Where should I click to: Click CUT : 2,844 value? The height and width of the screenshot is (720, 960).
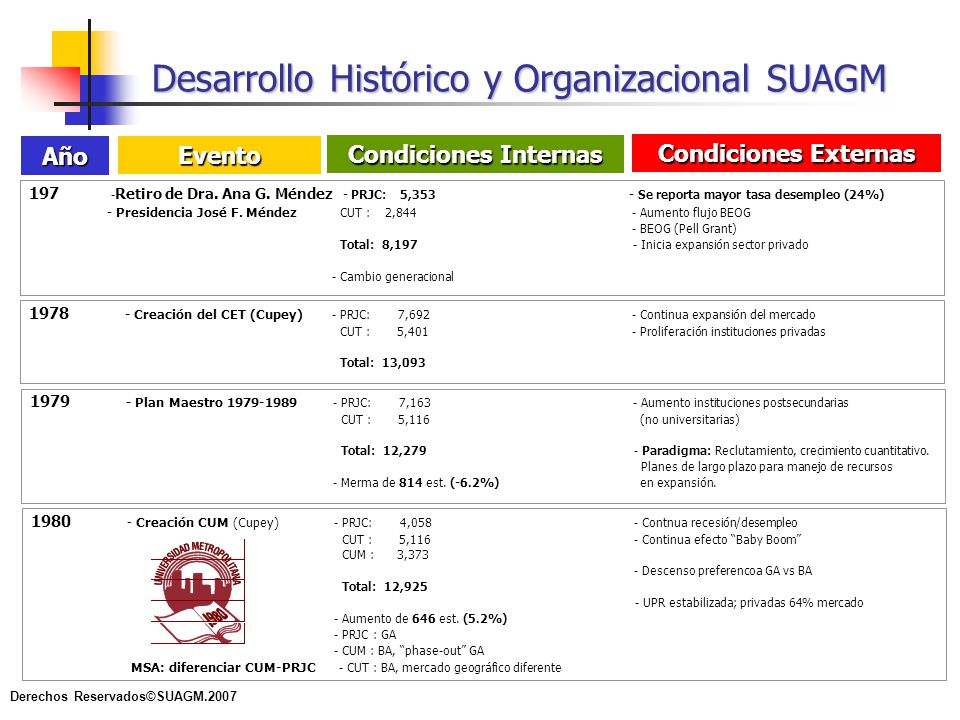pos(378,213)
